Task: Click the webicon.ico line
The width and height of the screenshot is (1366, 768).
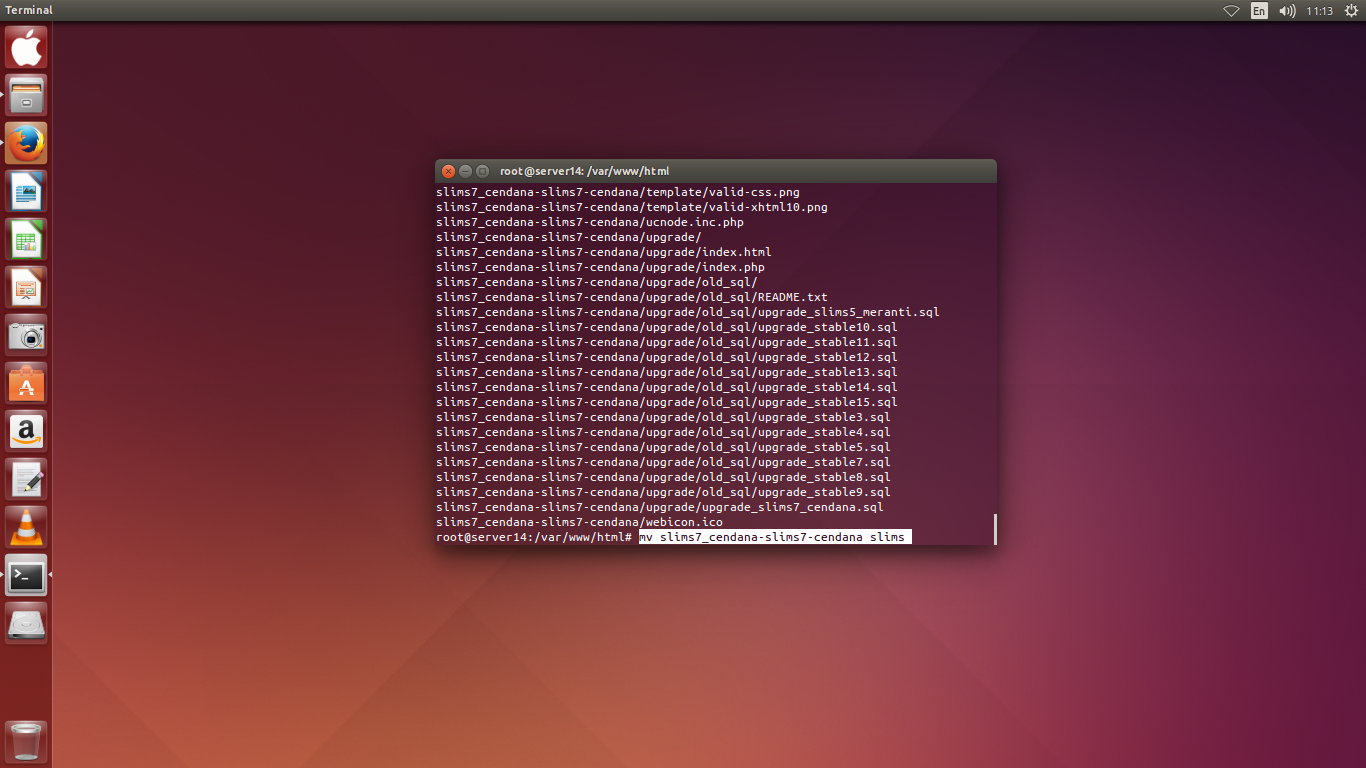Action: click(x=579, y=522)
